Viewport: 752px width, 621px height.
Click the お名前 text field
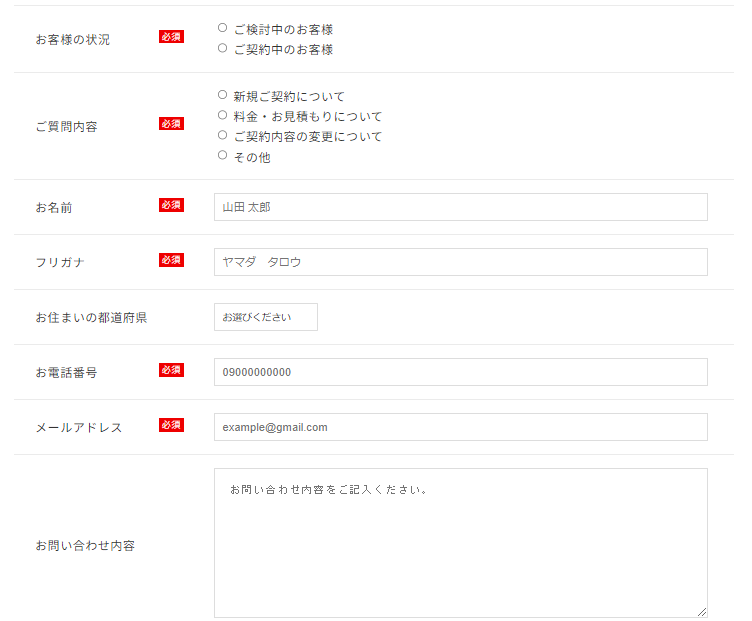click(x=460, y=207)
